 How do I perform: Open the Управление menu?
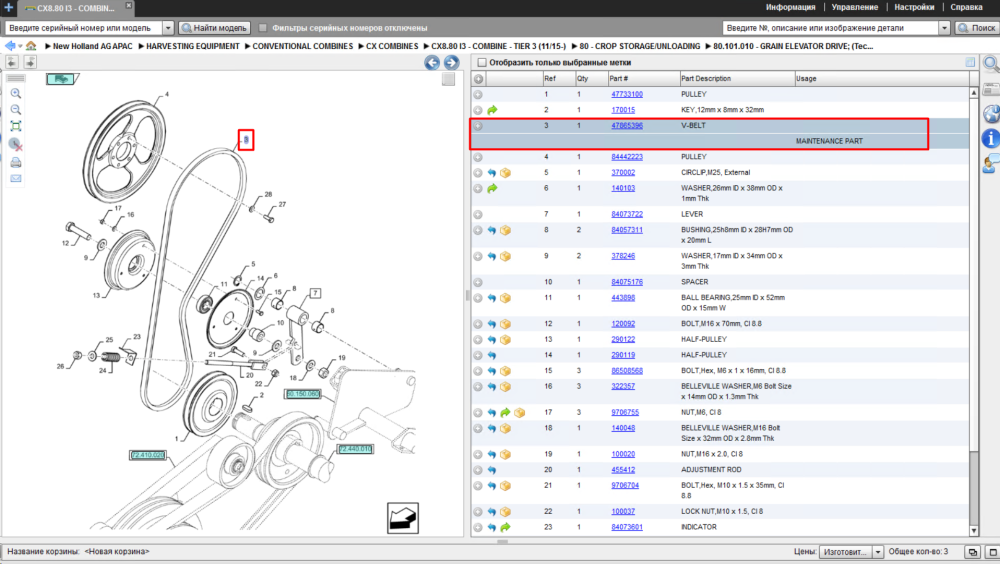(x=855, y=7)
